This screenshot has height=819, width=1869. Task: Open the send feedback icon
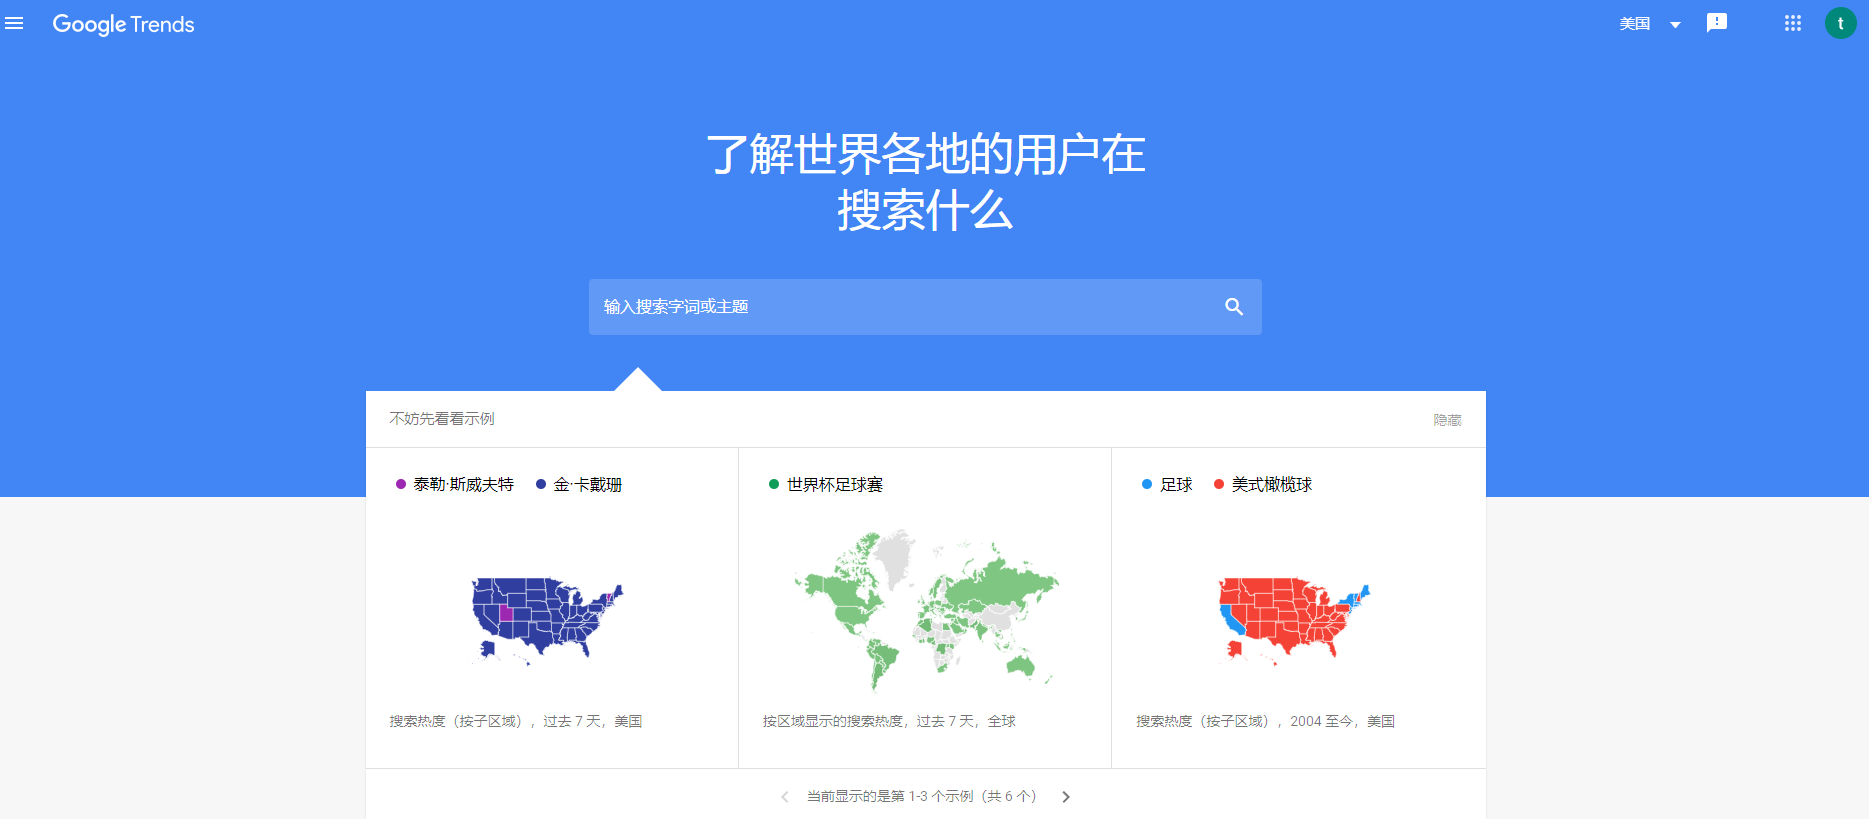[x=1716, y=23]
